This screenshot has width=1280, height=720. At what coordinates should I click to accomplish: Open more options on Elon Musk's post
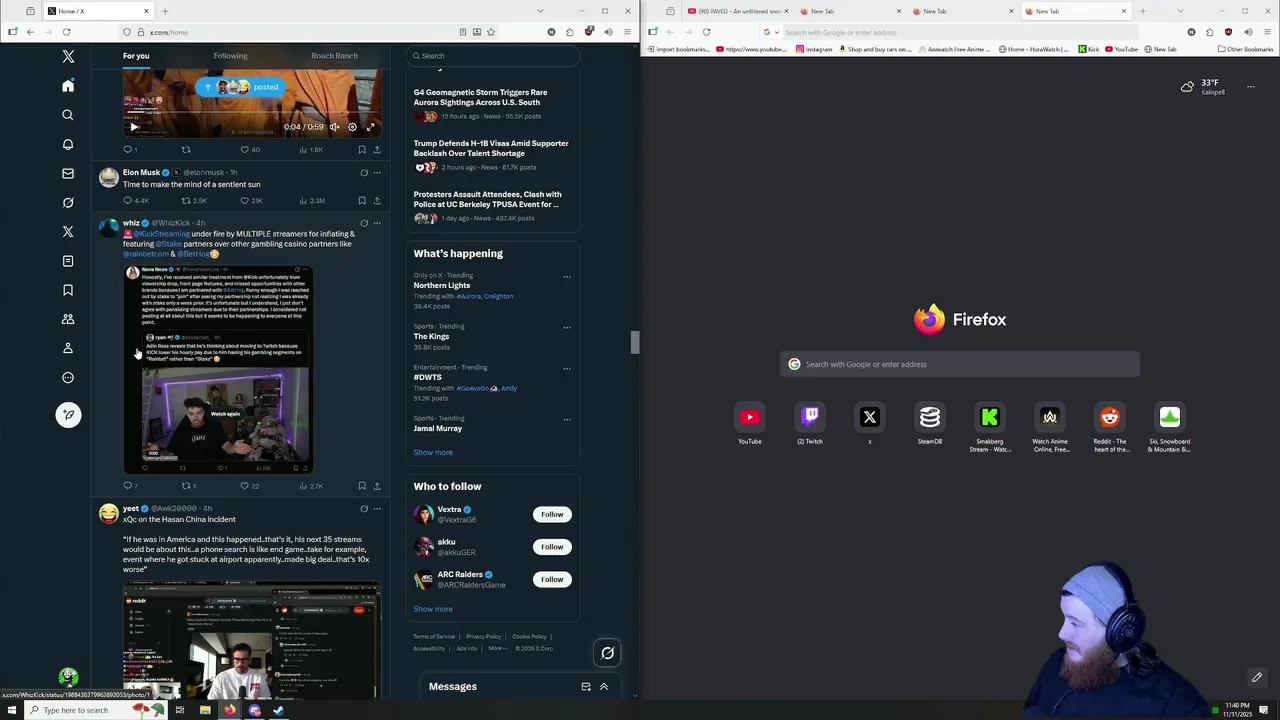pyautogui.click(x=377, y=173)
